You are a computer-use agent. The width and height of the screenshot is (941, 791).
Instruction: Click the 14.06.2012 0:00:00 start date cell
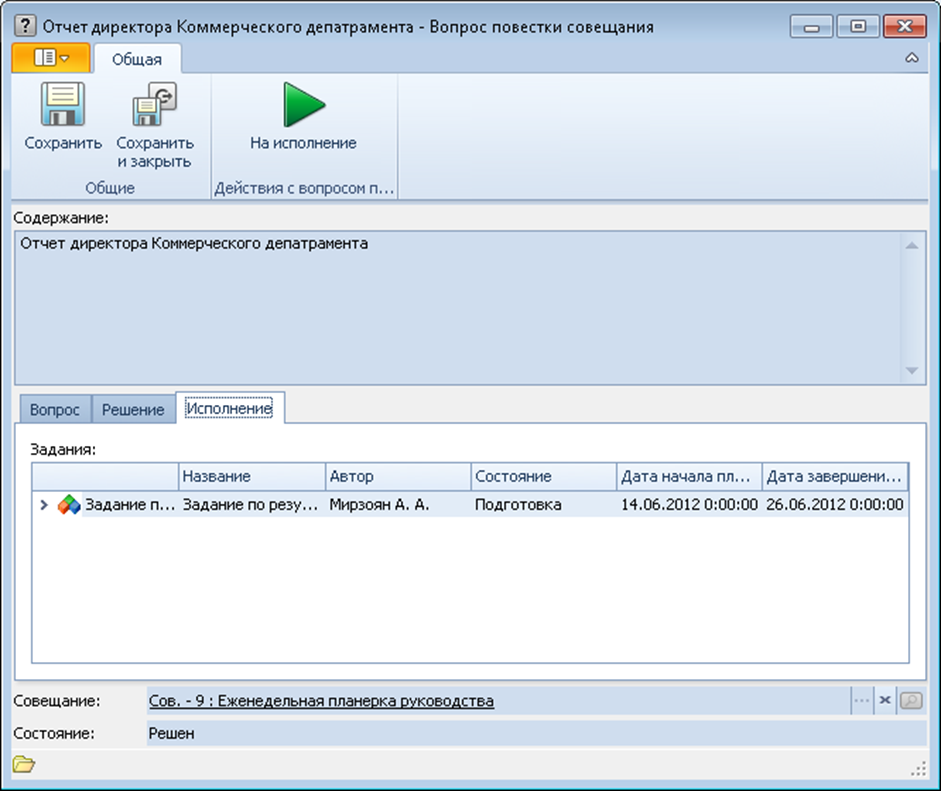click(690, 505)
